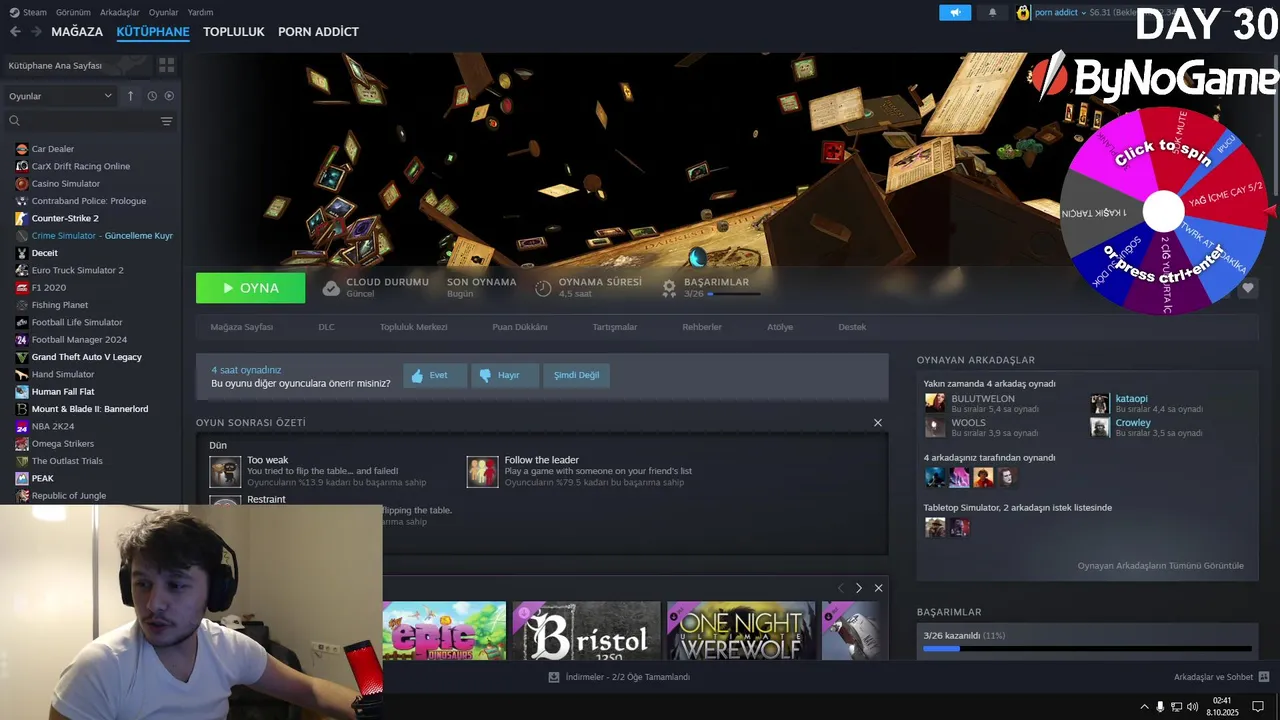Click the Too weak achievement icon
The image size is (1280, 720).
225,471
